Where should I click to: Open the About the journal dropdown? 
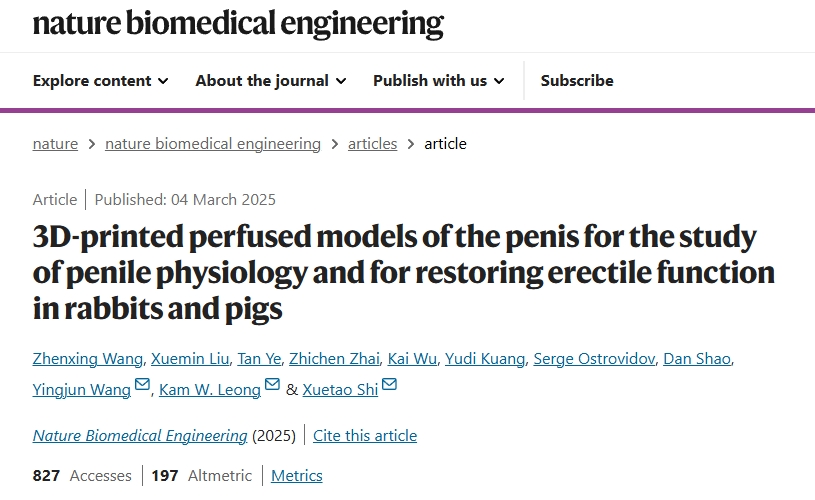click(x=270, y=80)
